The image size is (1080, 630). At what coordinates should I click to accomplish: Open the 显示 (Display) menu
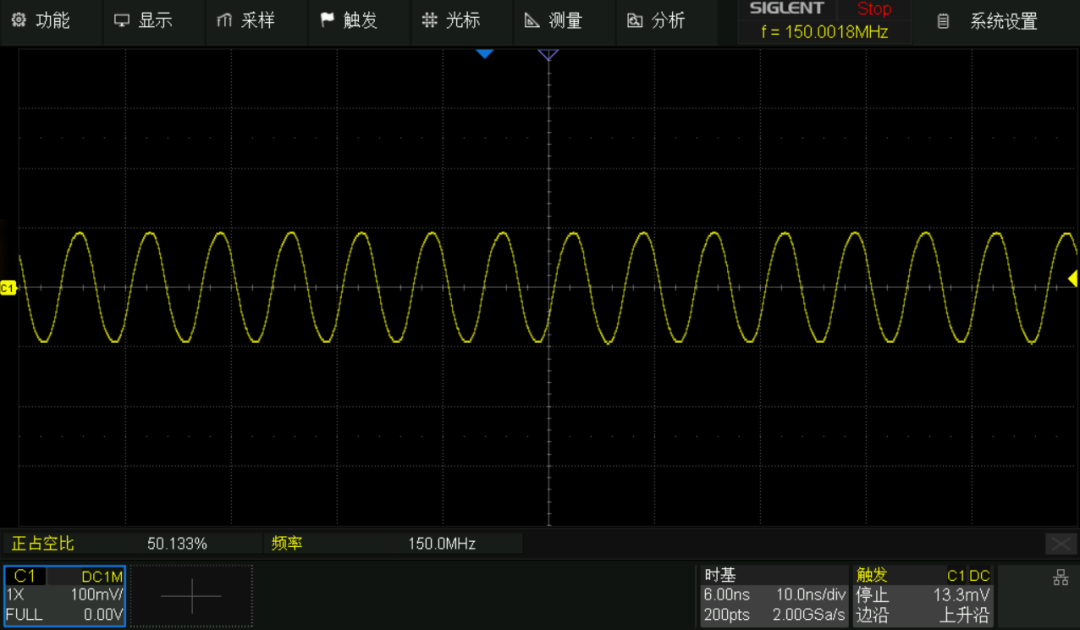click(x=143, y=21)
